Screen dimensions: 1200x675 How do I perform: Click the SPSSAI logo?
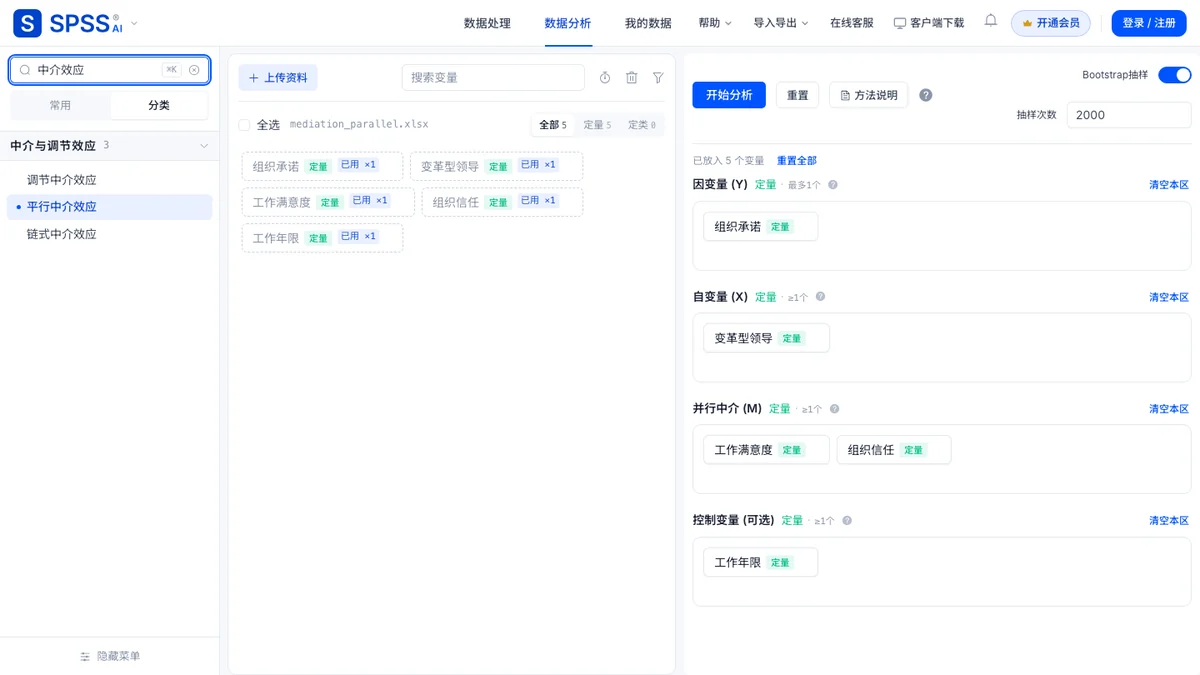[67, 23]
